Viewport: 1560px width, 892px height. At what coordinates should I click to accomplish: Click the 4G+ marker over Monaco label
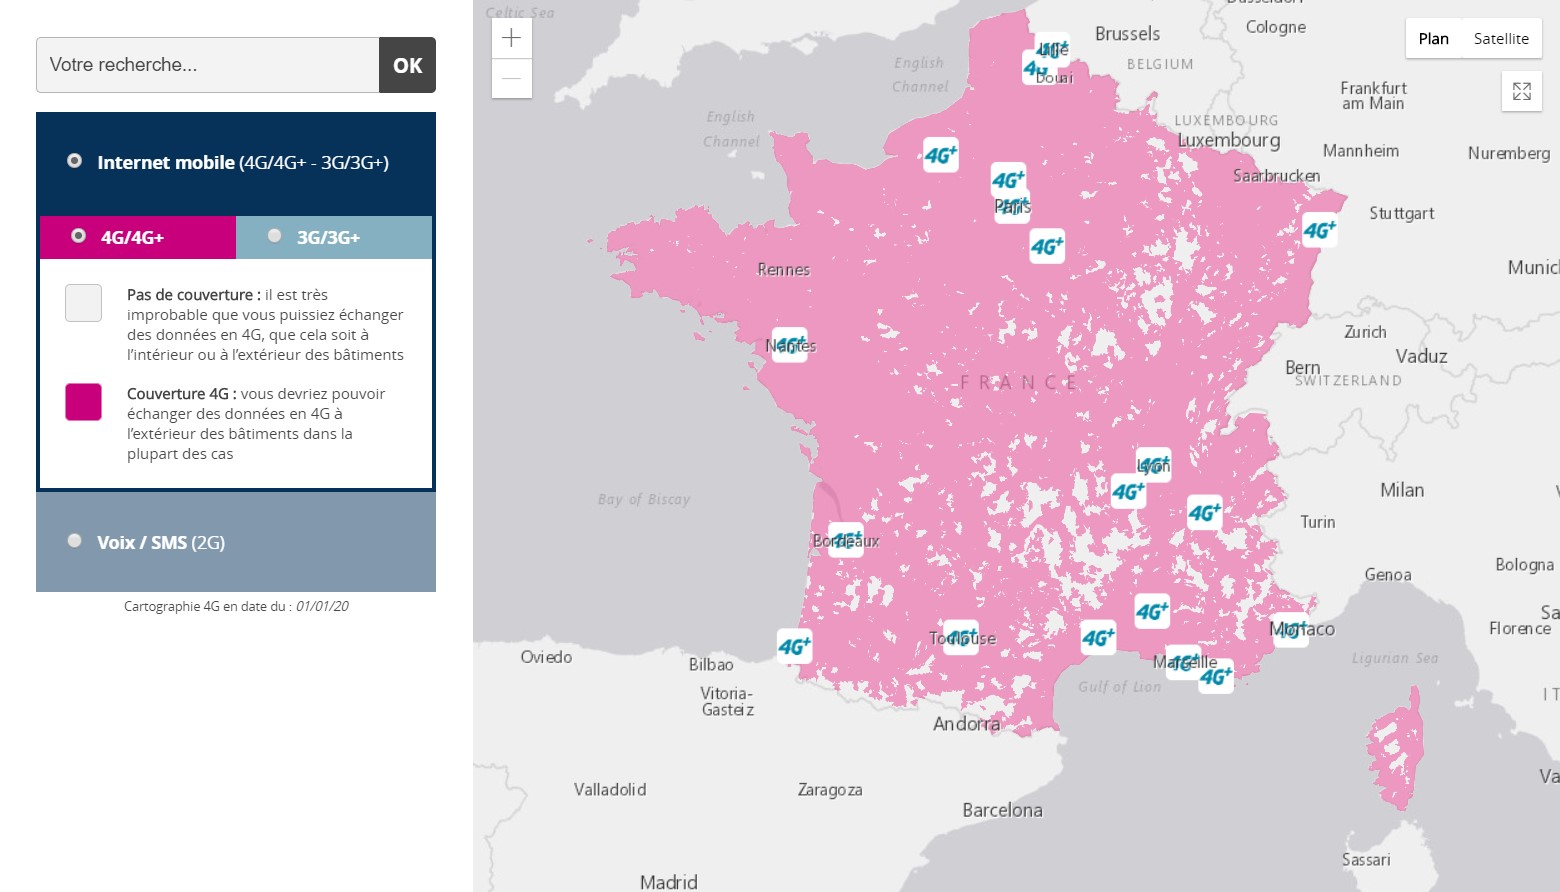pos(1290,629)
